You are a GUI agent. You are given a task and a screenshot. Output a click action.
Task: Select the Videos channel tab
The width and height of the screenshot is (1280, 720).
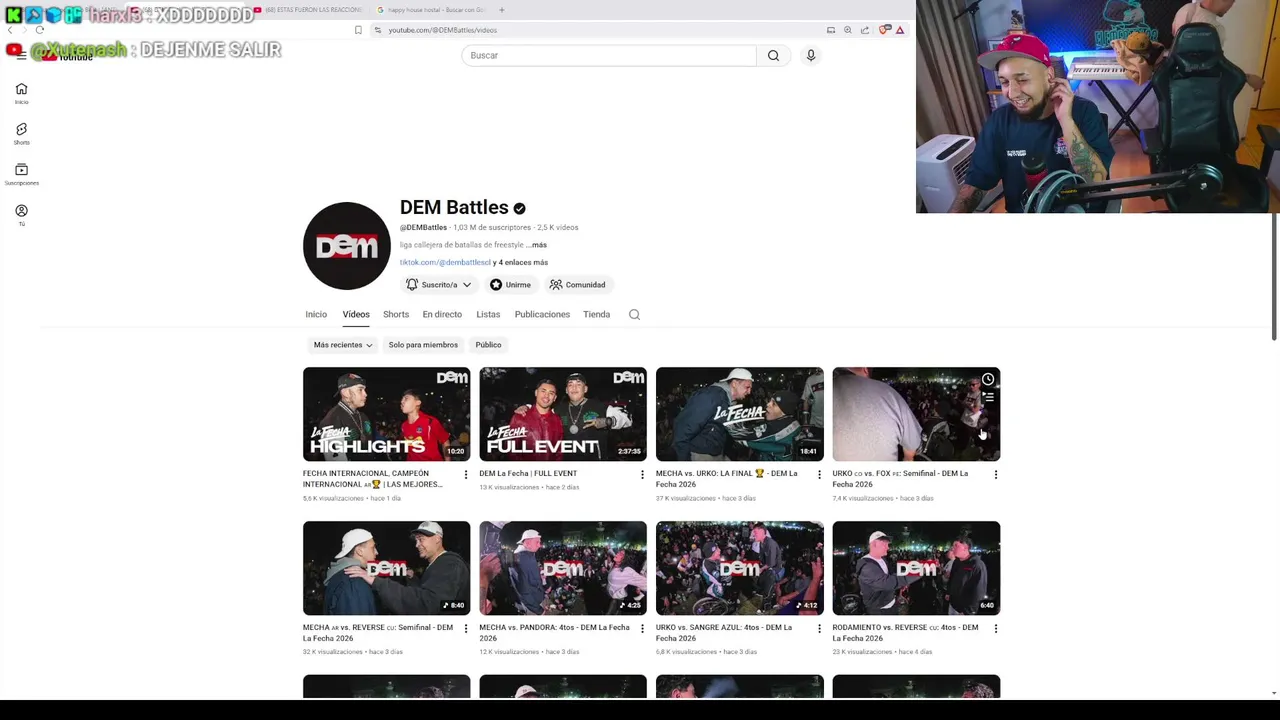tap(356, 314)
